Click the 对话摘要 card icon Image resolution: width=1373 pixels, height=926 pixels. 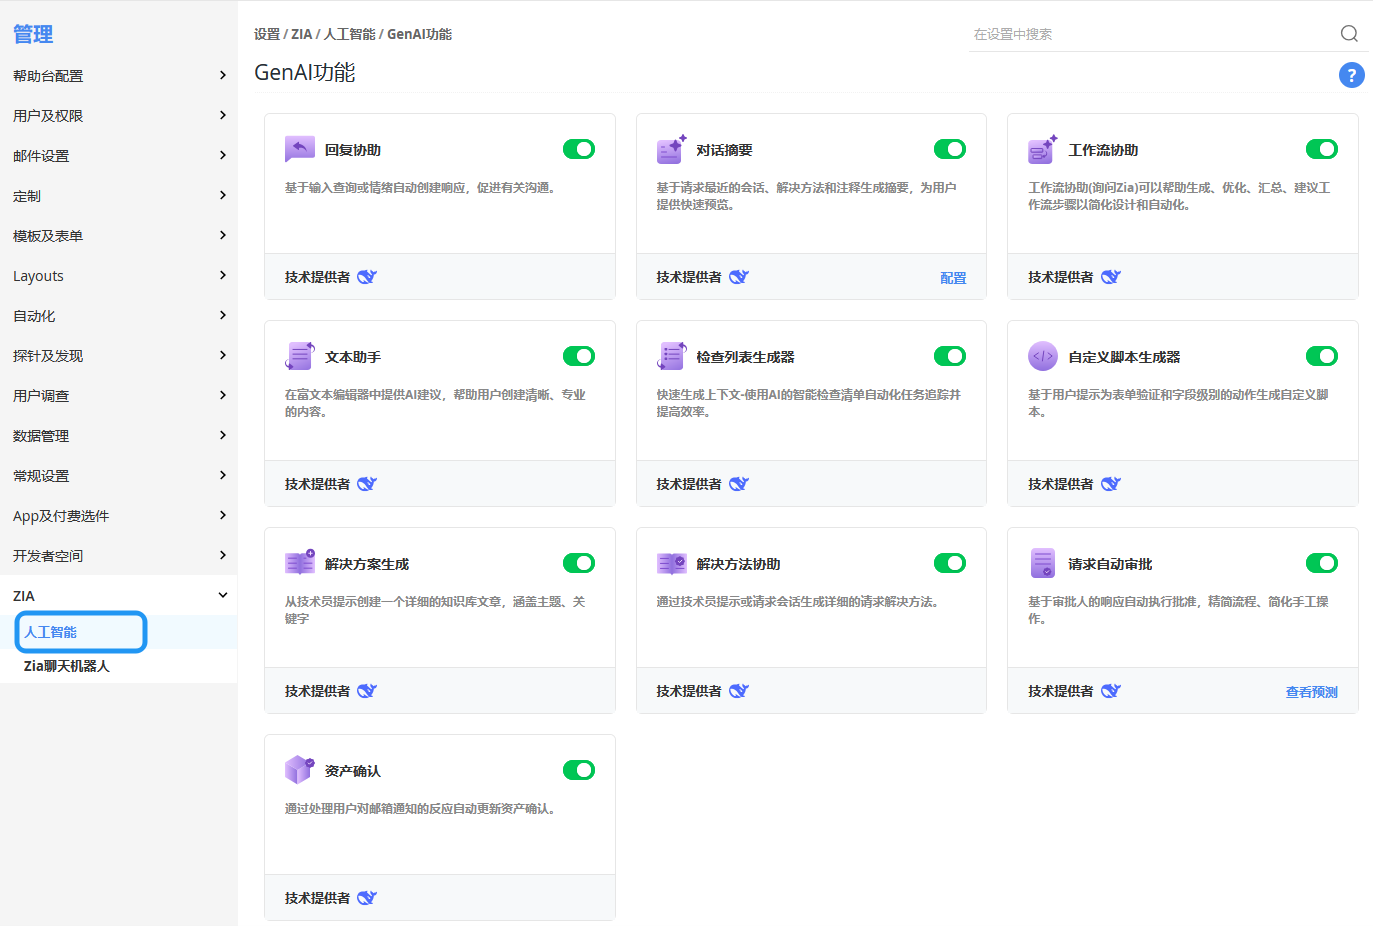[x=671, y=149]
